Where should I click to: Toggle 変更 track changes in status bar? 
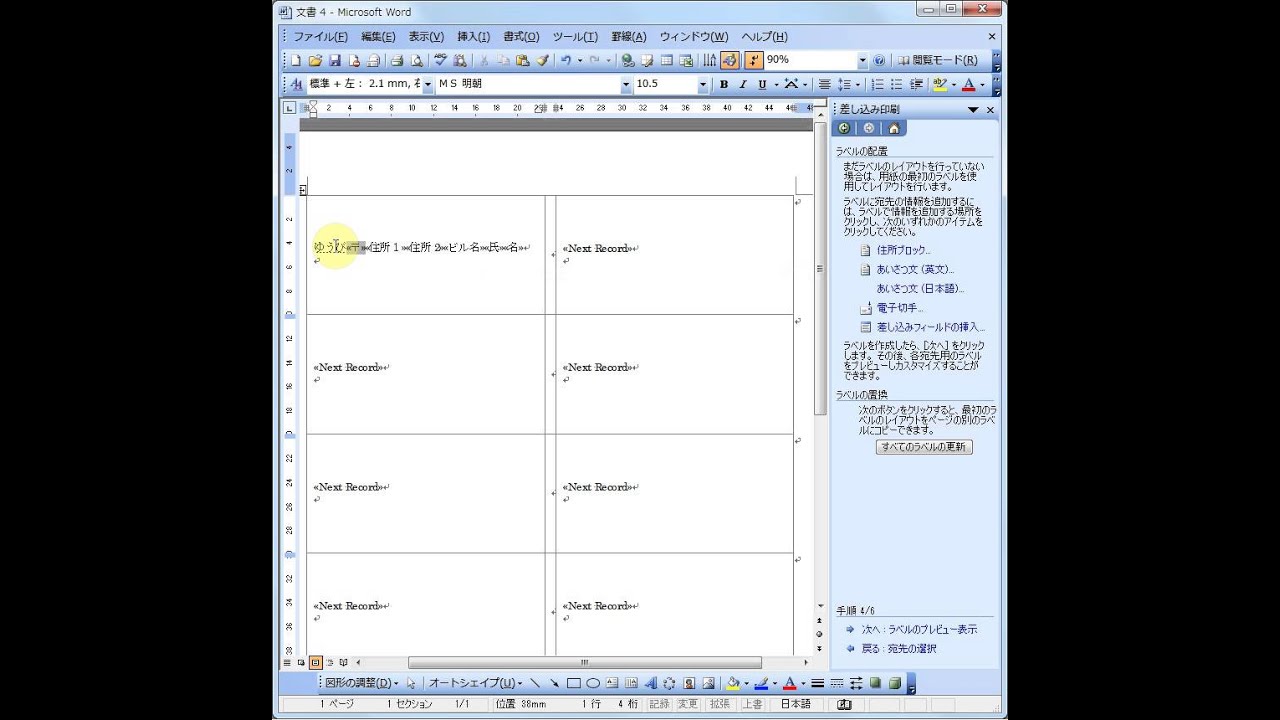click(x=688, y=704)
